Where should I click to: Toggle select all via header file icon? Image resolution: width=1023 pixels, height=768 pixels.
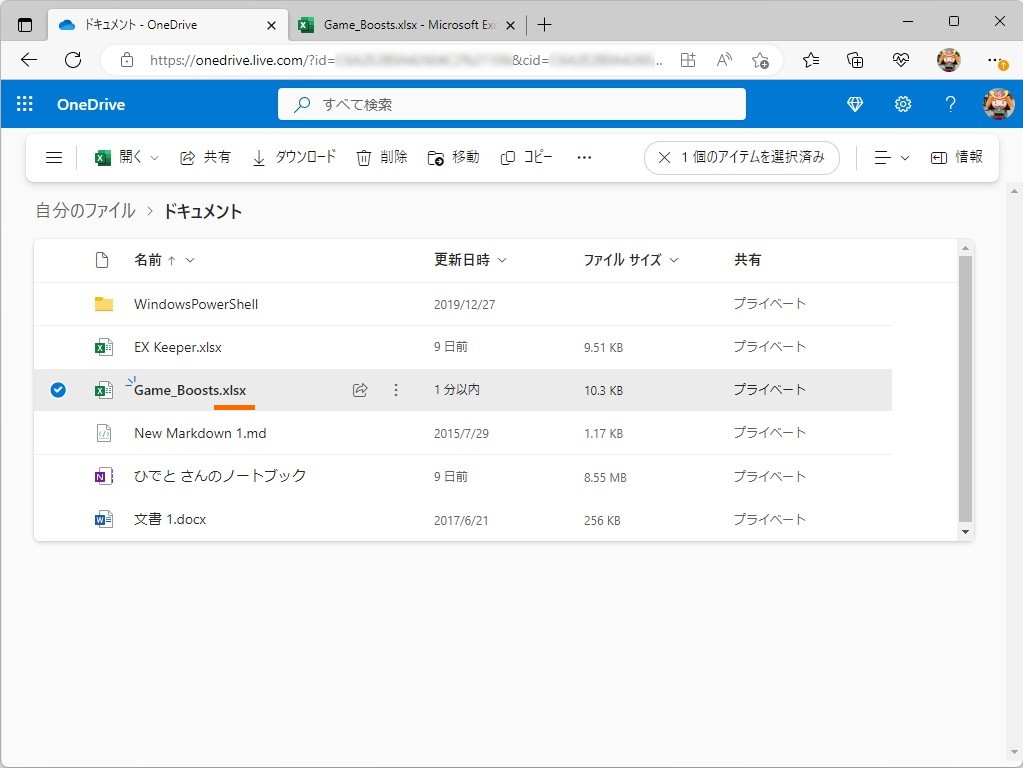pos(103,259)
